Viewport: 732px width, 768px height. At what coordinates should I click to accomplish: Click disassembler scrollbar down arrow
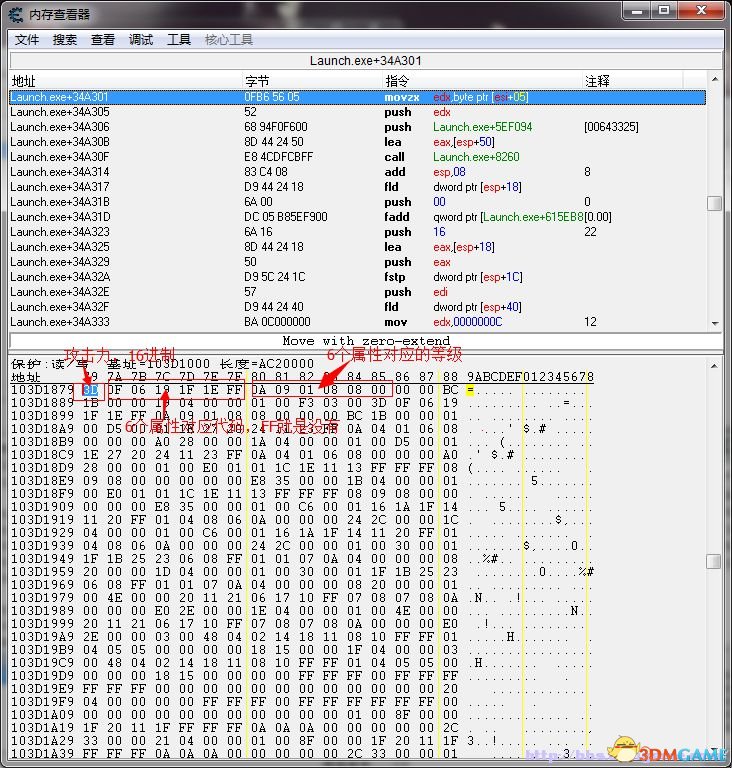tap(715, 323)
